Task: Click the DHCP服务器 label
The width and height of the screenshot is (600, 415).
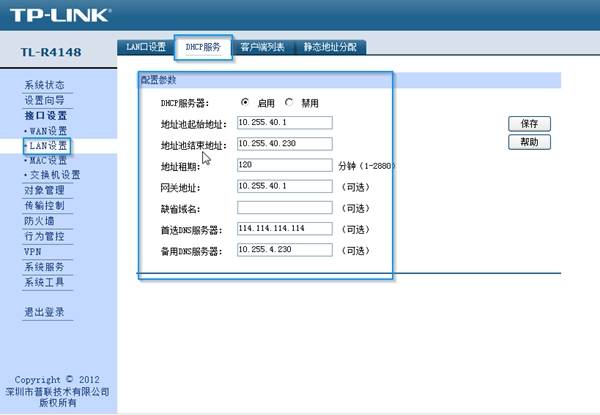Action: (x=185, y=103)
